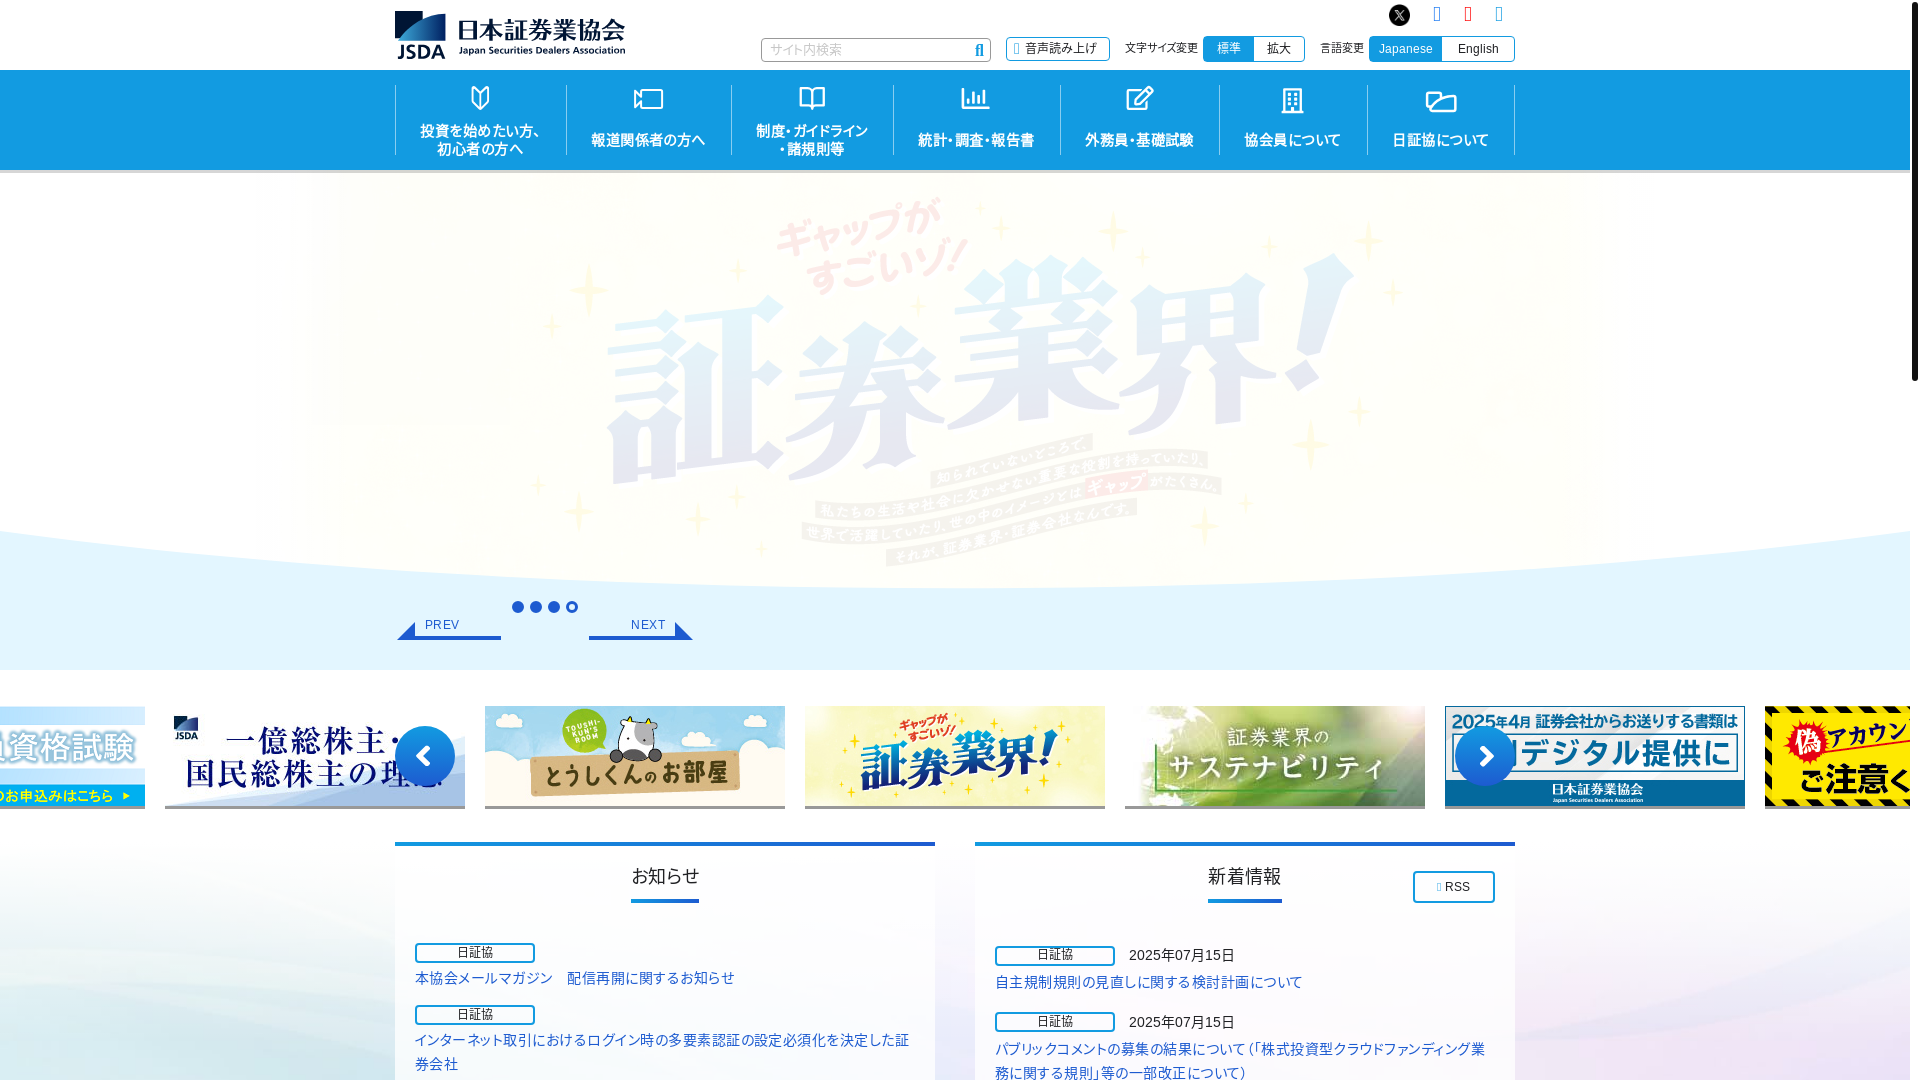Click the beginner investor leaf icon
1920x1080 pixels.
coord(480,98)
